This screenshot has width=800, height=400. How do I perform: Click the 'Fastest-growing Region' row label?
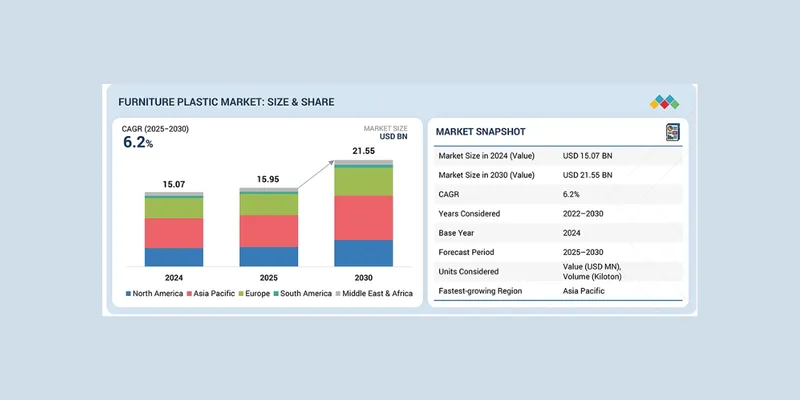click(x=481, y=291)
